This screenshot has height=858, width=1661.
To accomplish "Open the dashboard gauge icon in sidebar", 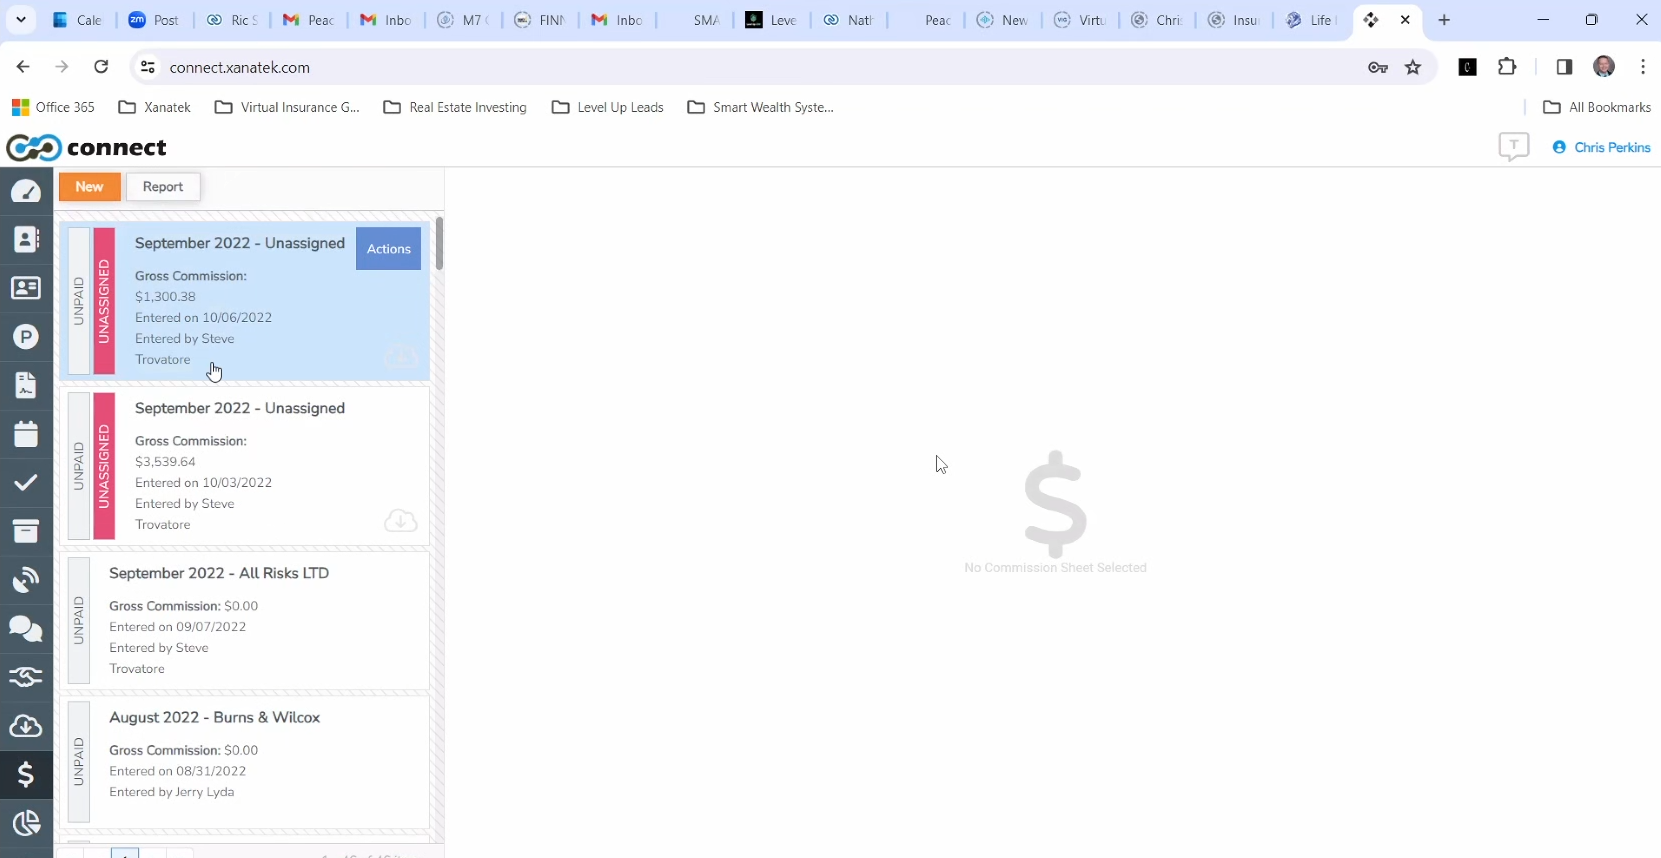I will click(26, 191).
